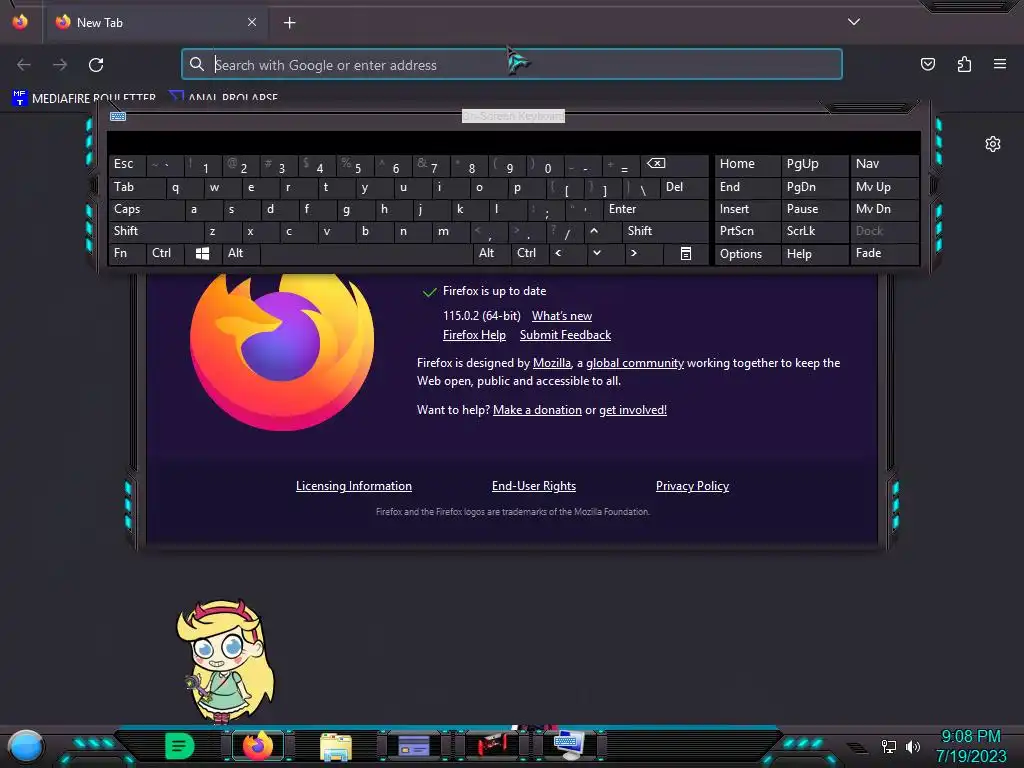Expand the list all tabs chevron
Screen dimensions: 1024x768
point(854,22)
